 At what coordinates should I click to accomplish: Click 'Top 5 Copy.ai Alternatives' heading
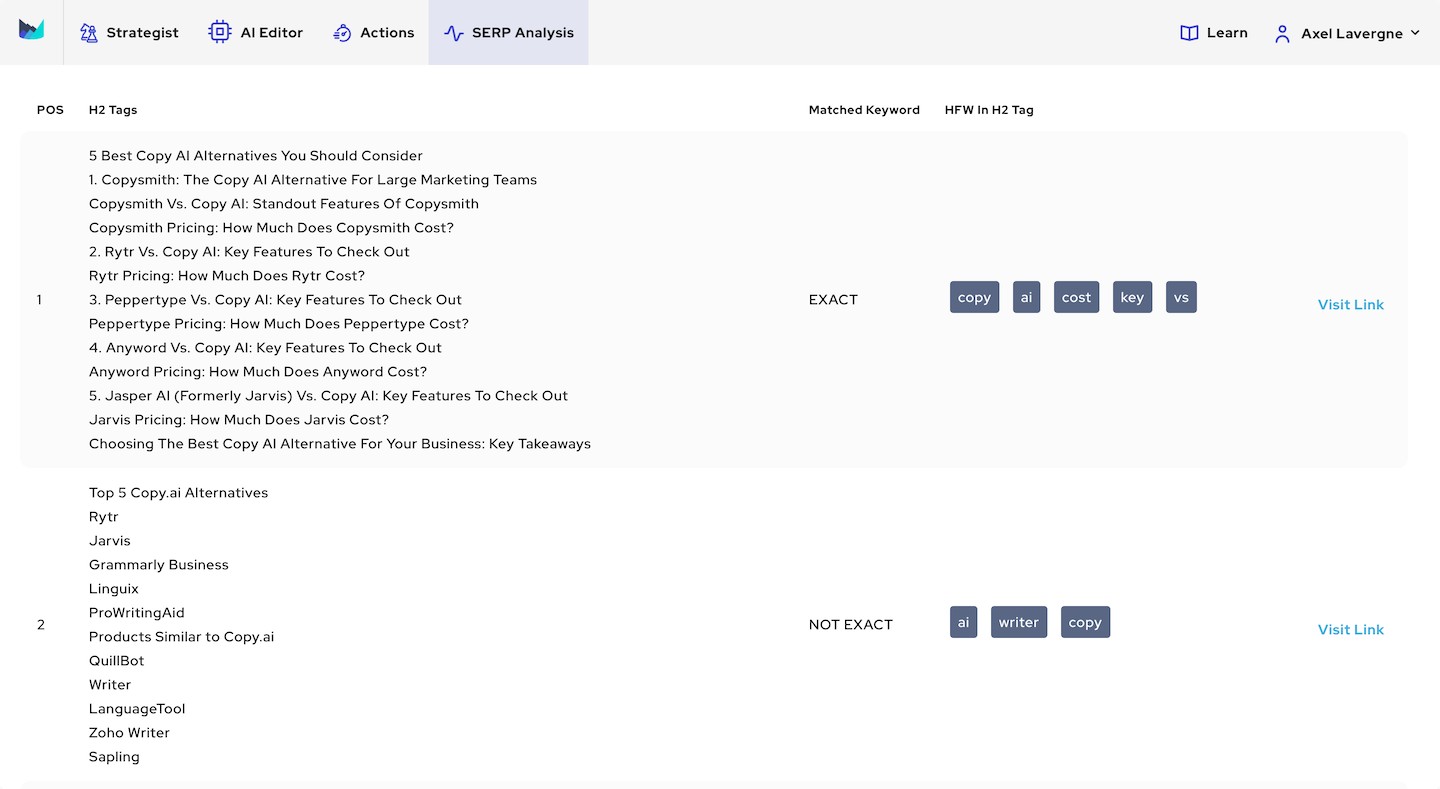[x=179, y=493]
